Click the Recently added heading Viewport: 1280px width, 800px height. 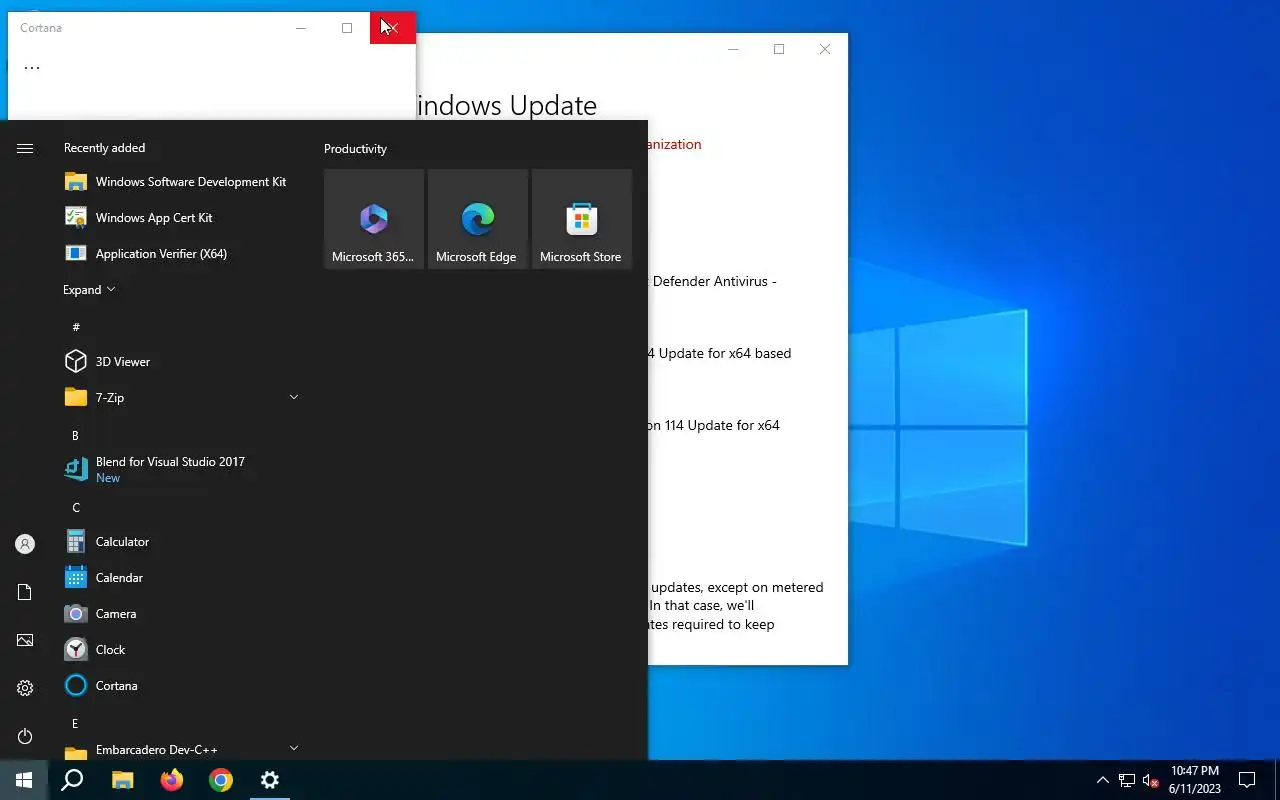pos(104,148)
